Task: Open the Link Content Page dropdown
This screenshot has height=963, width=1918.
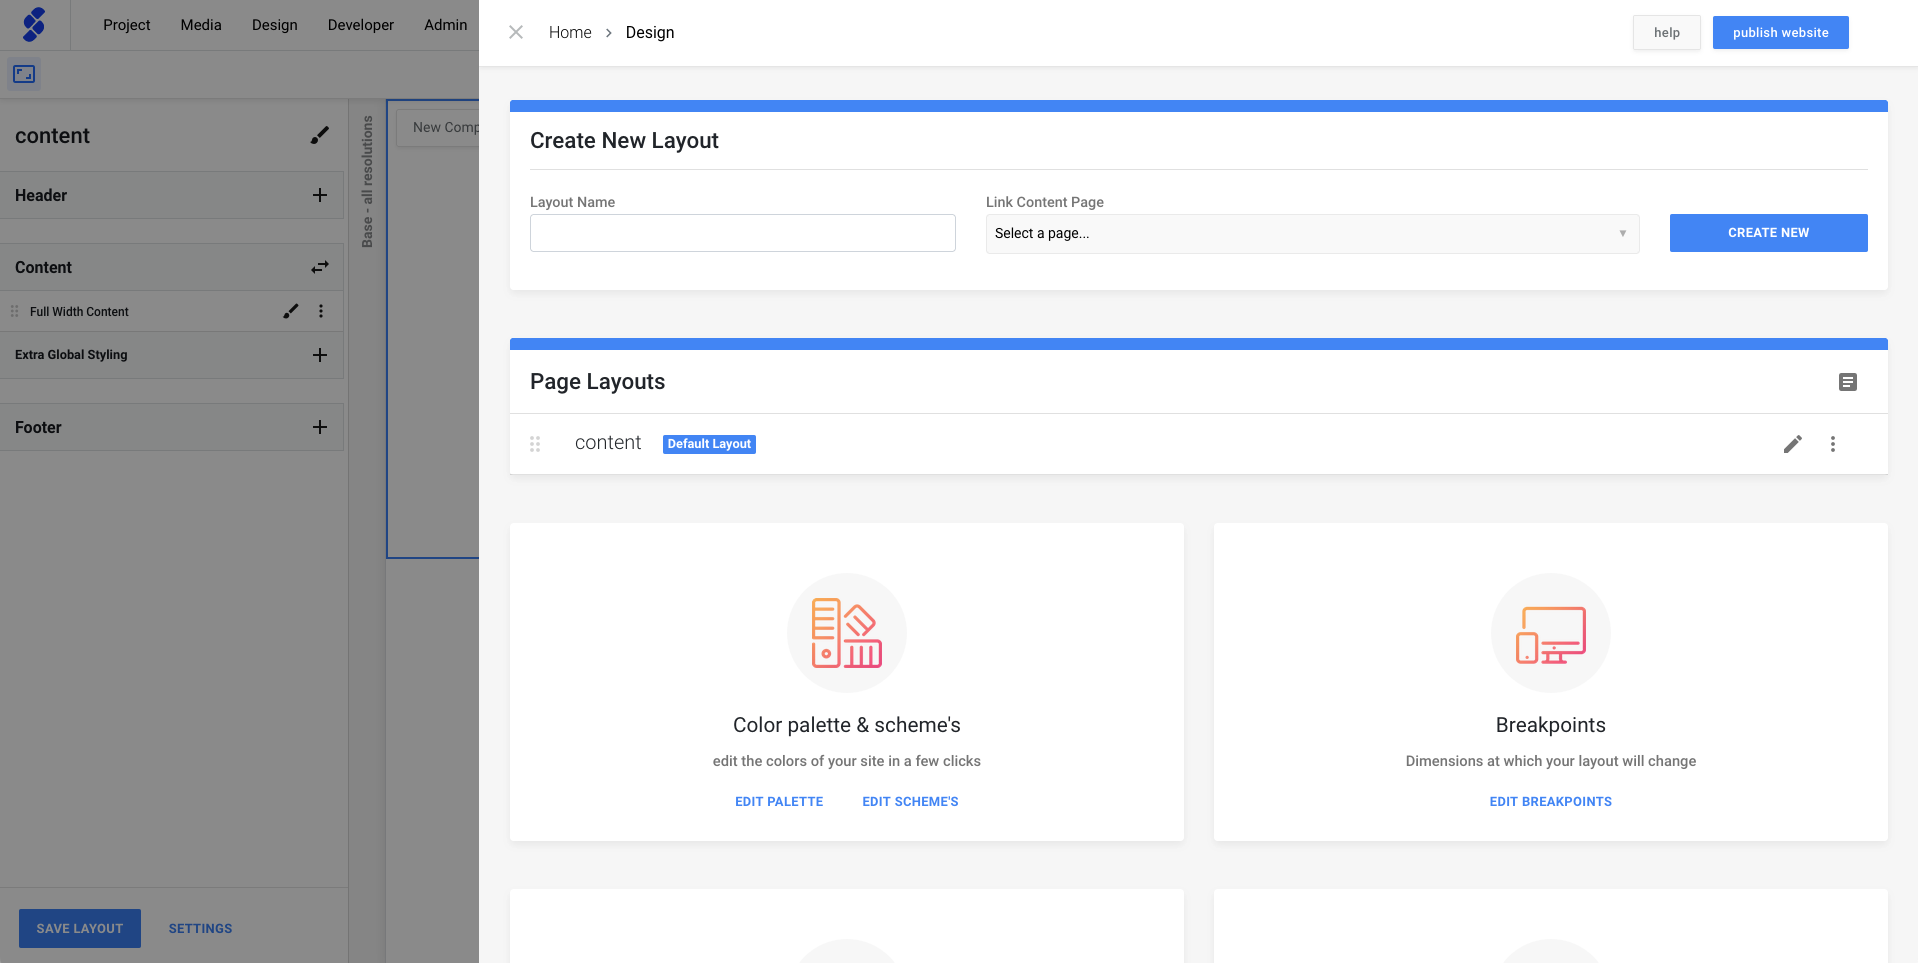Action: 1312,233
